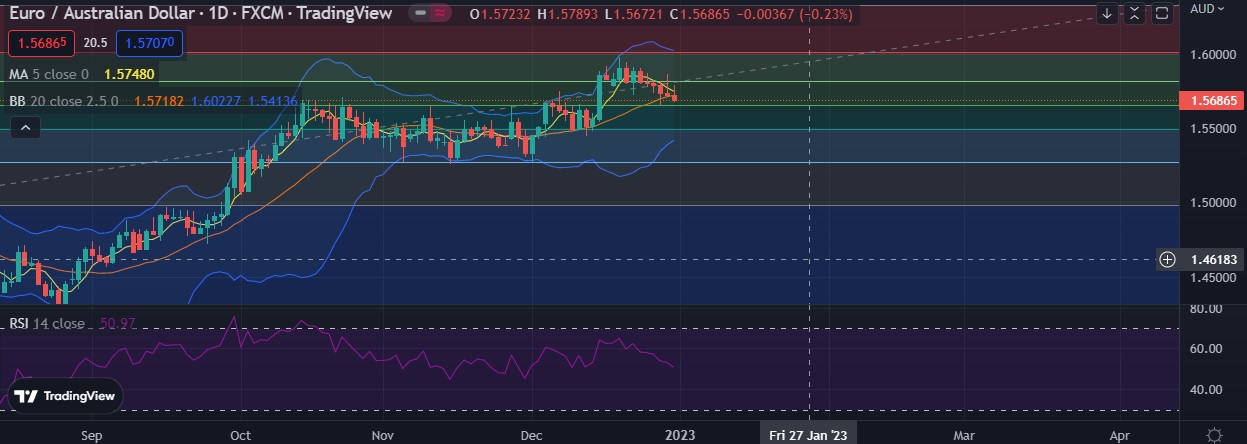Open the AUD currency dropdown

1209,8
